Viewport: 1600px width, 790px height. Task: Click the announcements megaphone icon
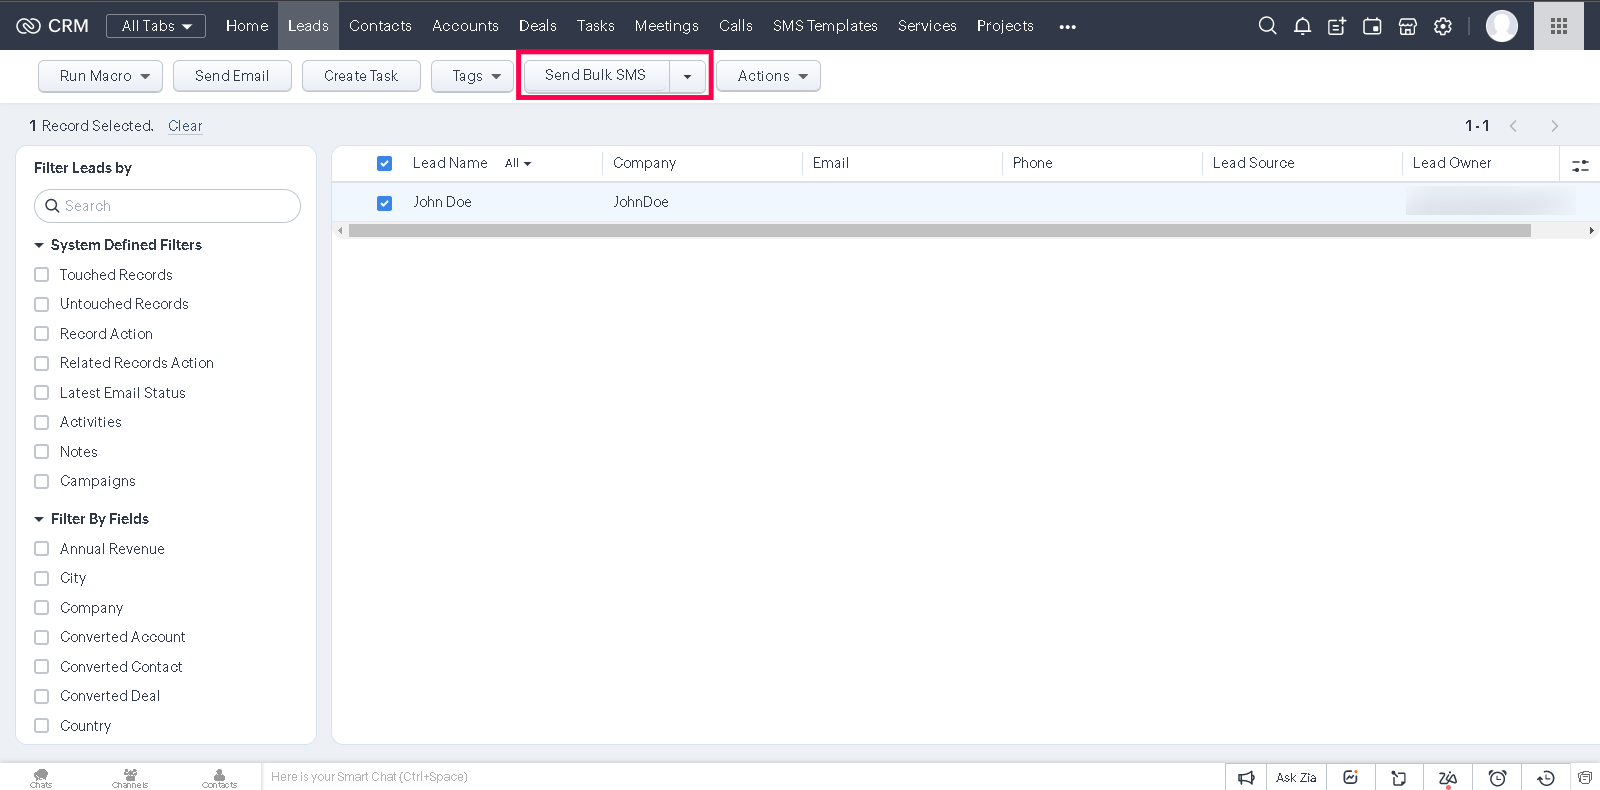tap(1246, 777)
